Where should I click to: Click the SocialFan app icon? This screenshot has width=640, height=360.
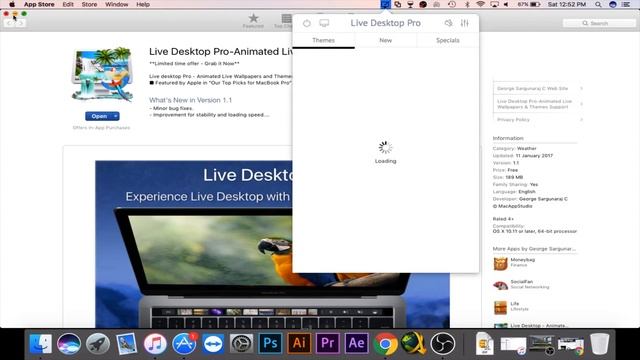tap(500, 285)
